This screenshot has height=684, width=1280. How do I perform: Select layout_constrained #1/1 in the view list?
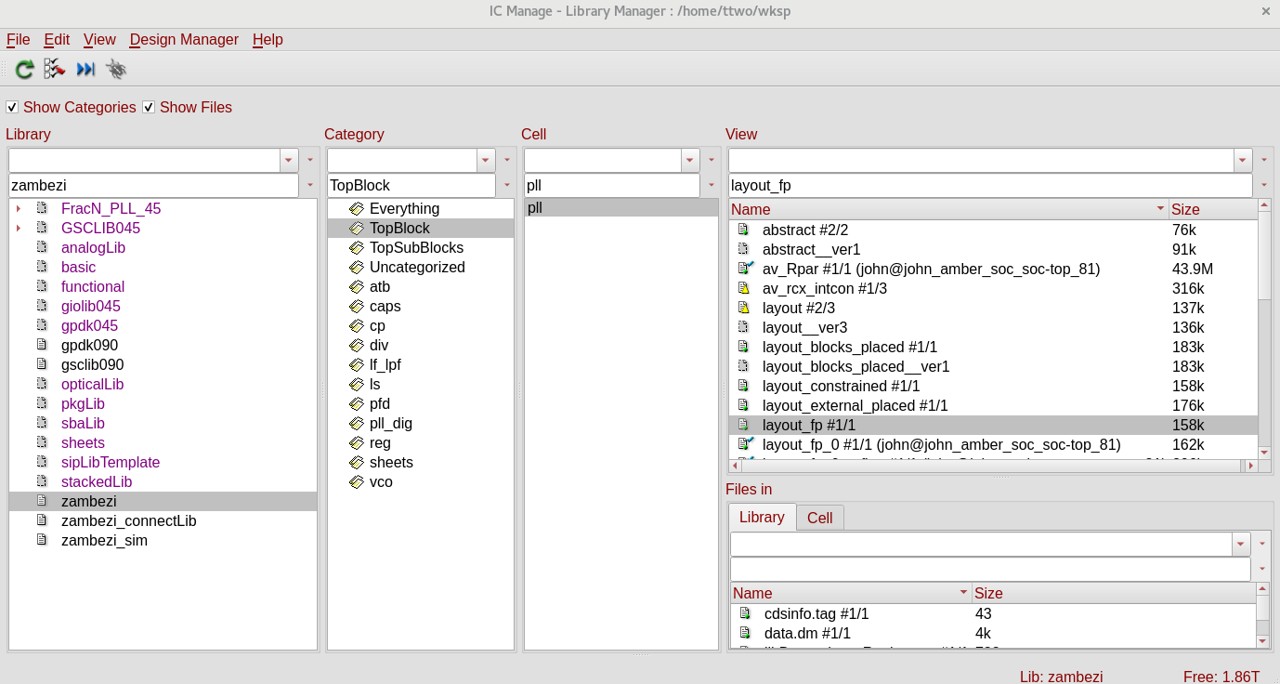(x=840, y=386)
